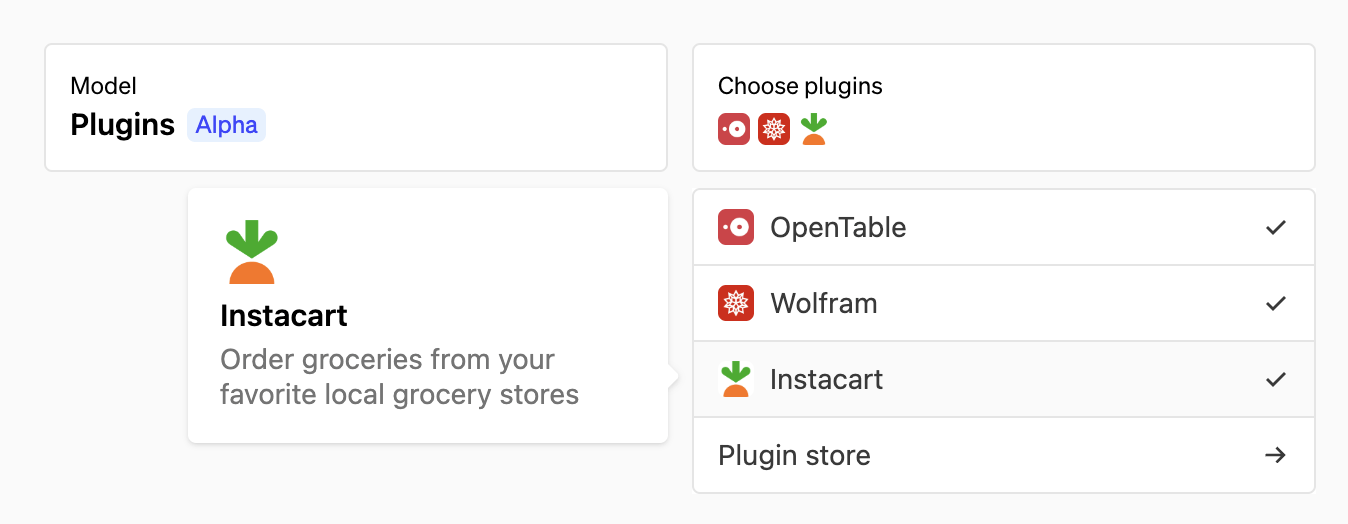Uncheck the Wolfram plugin checkmark
This screenshot has width=1348, height=524.
(x=1275, y=303)
